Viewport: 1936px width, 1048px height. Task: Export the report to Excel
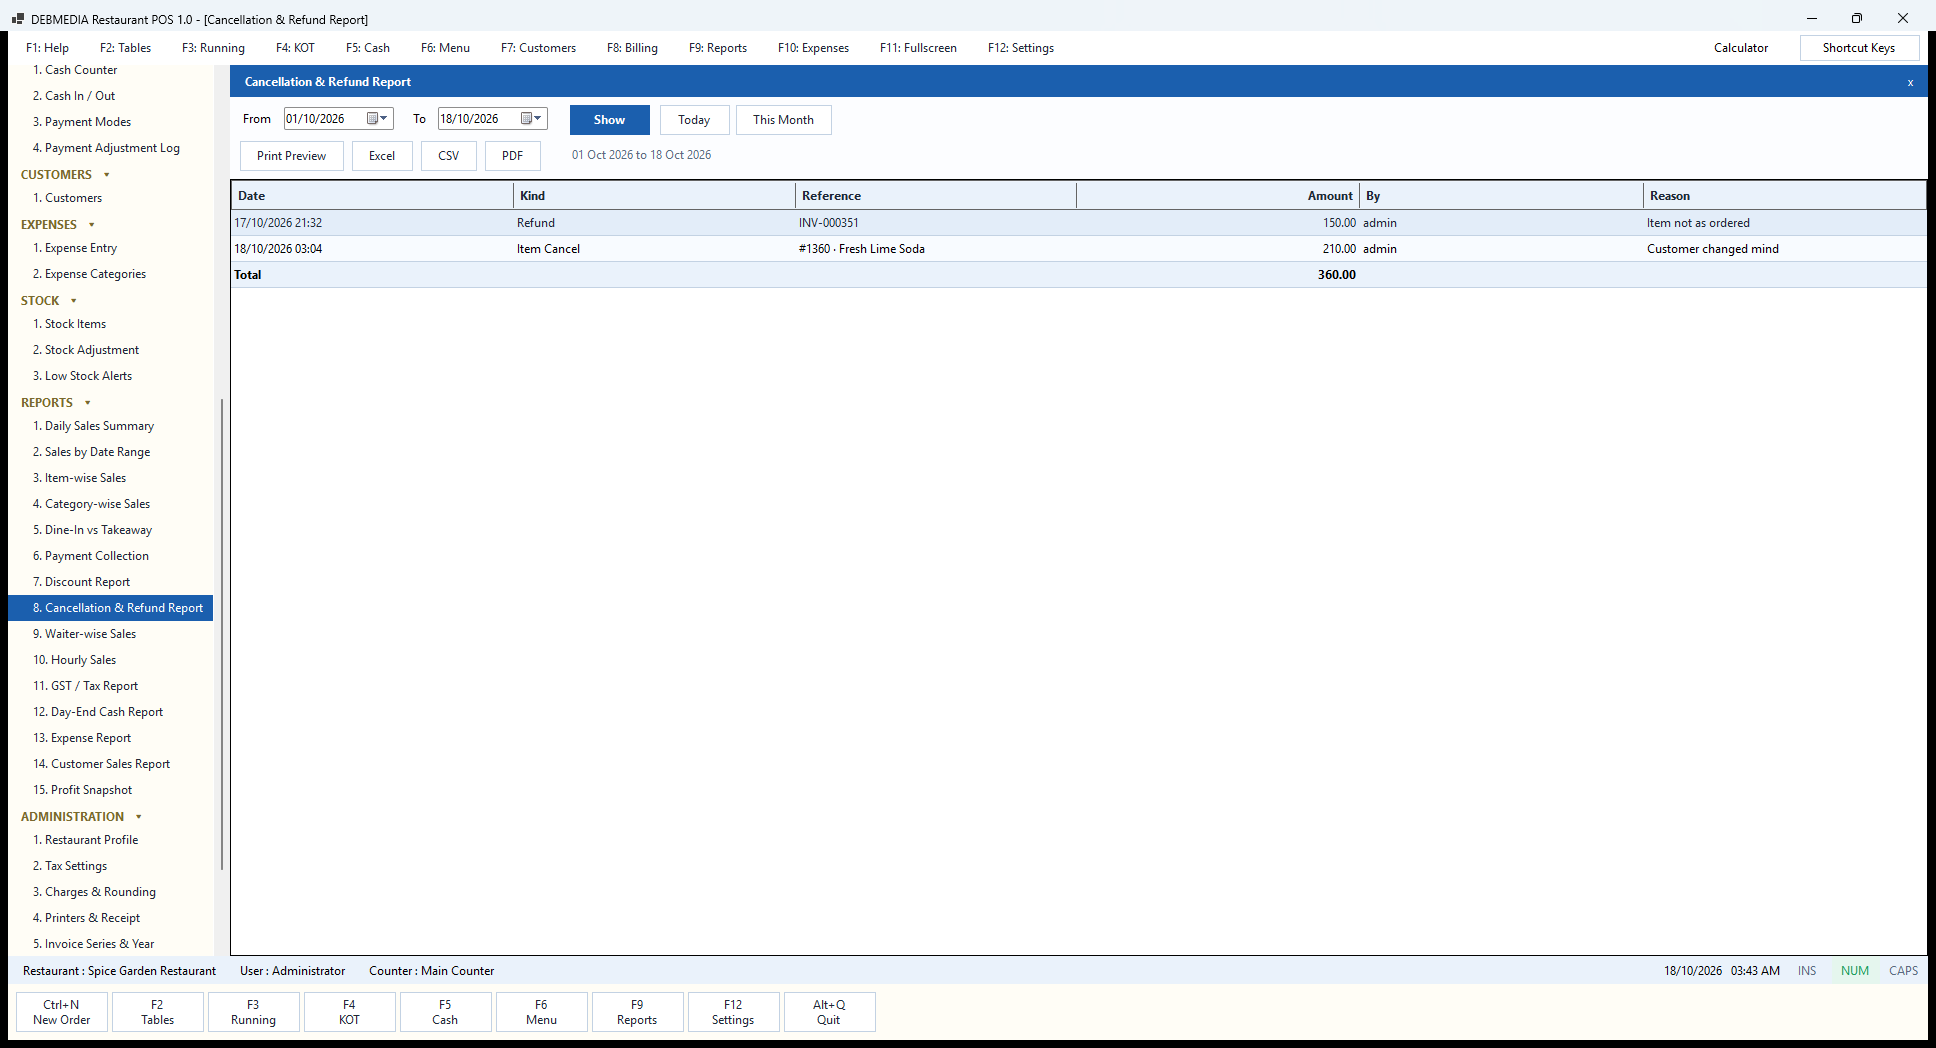click(382, 156)
